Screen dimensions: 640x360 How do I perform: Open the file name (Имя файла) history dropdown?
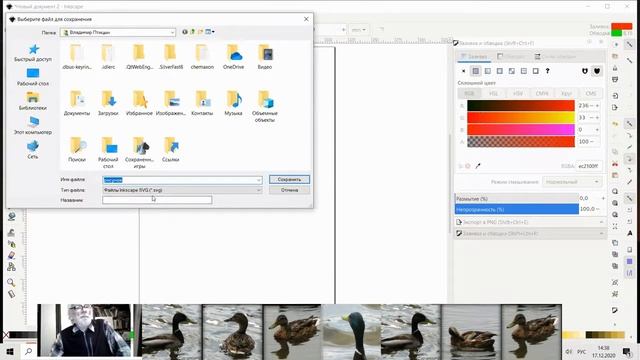point(258,180)
